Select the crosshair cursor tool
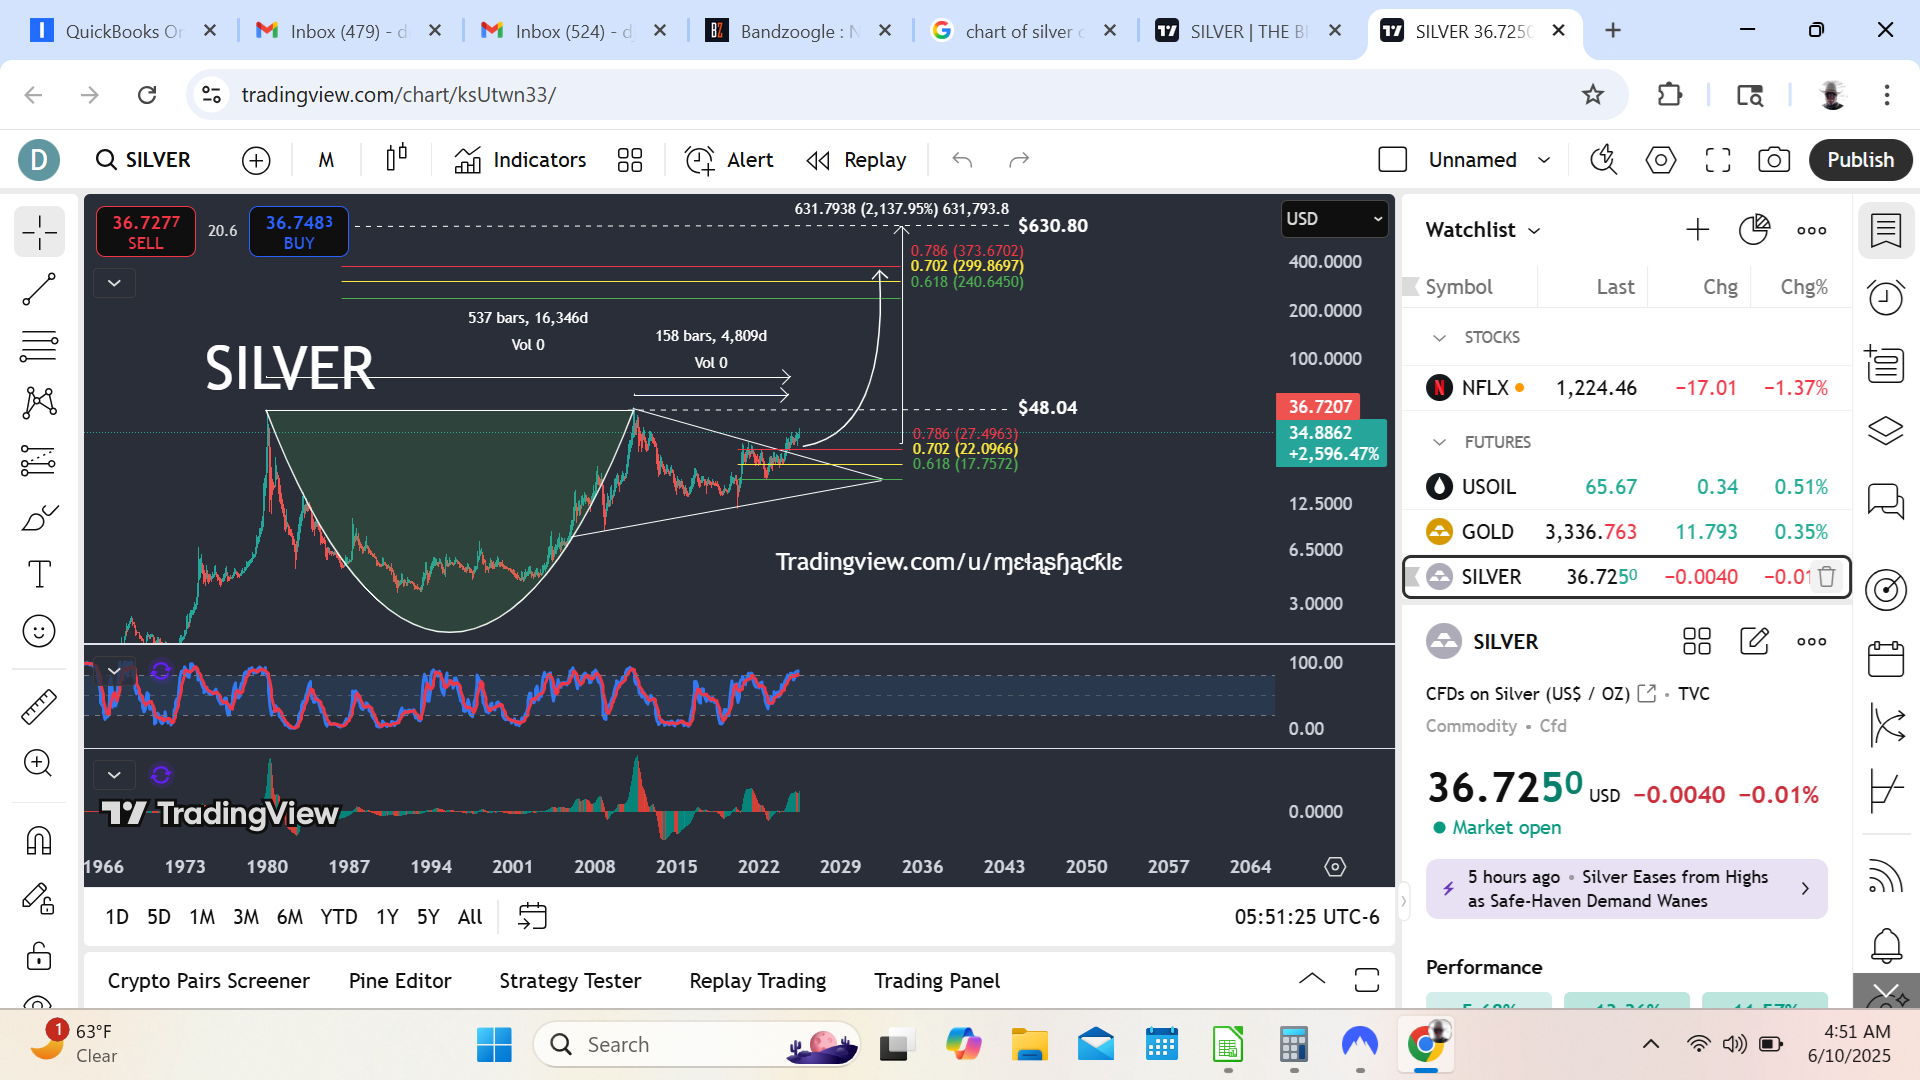This screenshot has width=1920, height=1080. 39,232
